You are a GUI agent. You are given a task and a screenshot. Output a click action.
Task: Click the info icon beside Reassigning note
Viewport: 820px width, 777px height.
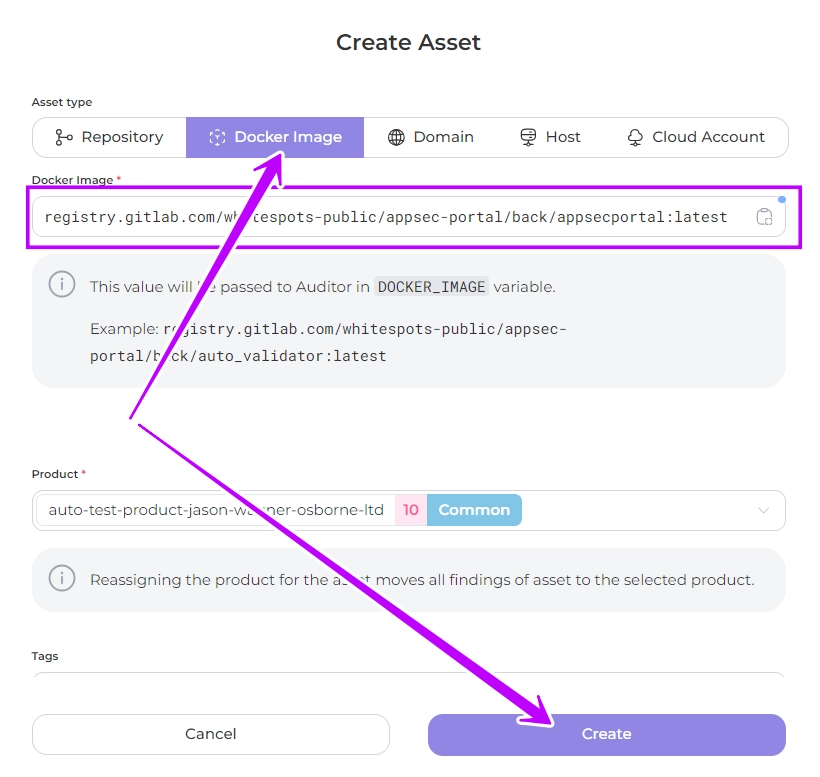click(62, 578)
